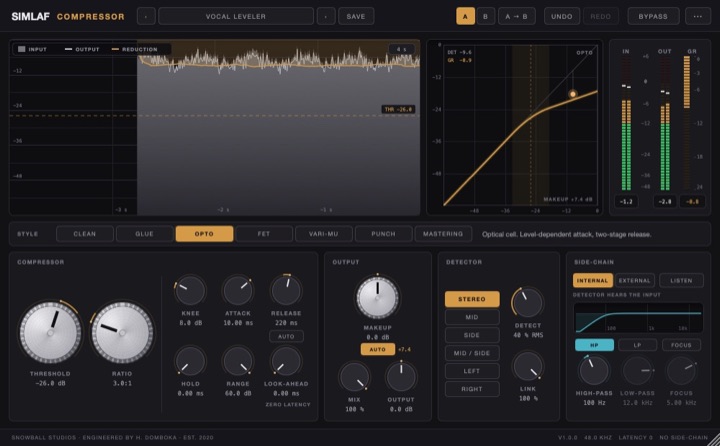Click the FOCUS frequency knob
Viewport: 720px width, 446px height.
pyautogui.click(x=681, y=370)
